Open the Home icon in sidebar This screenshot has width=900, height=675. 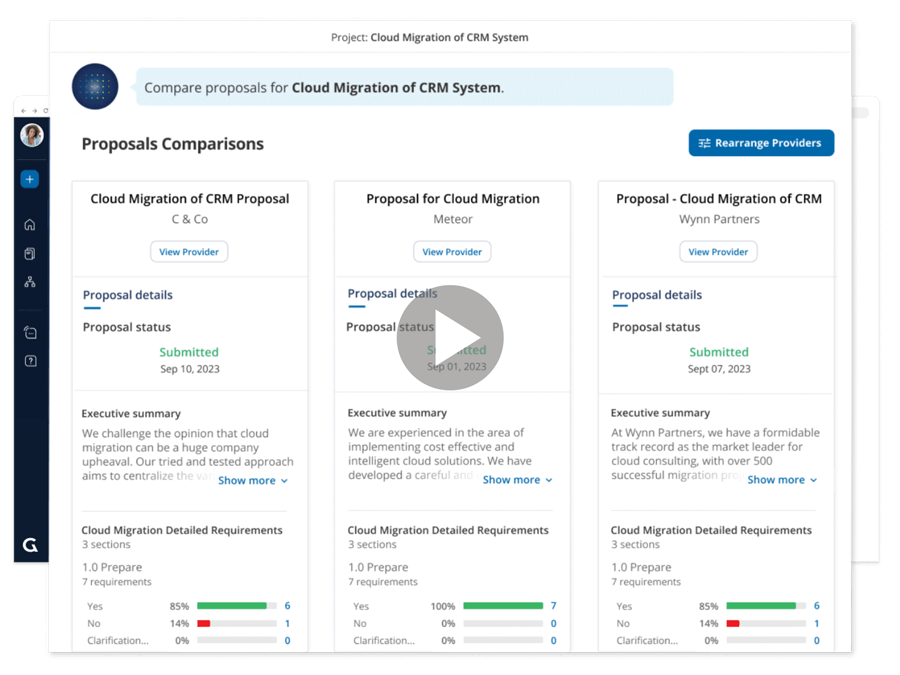pyautogui.click(x=30, y=225)
